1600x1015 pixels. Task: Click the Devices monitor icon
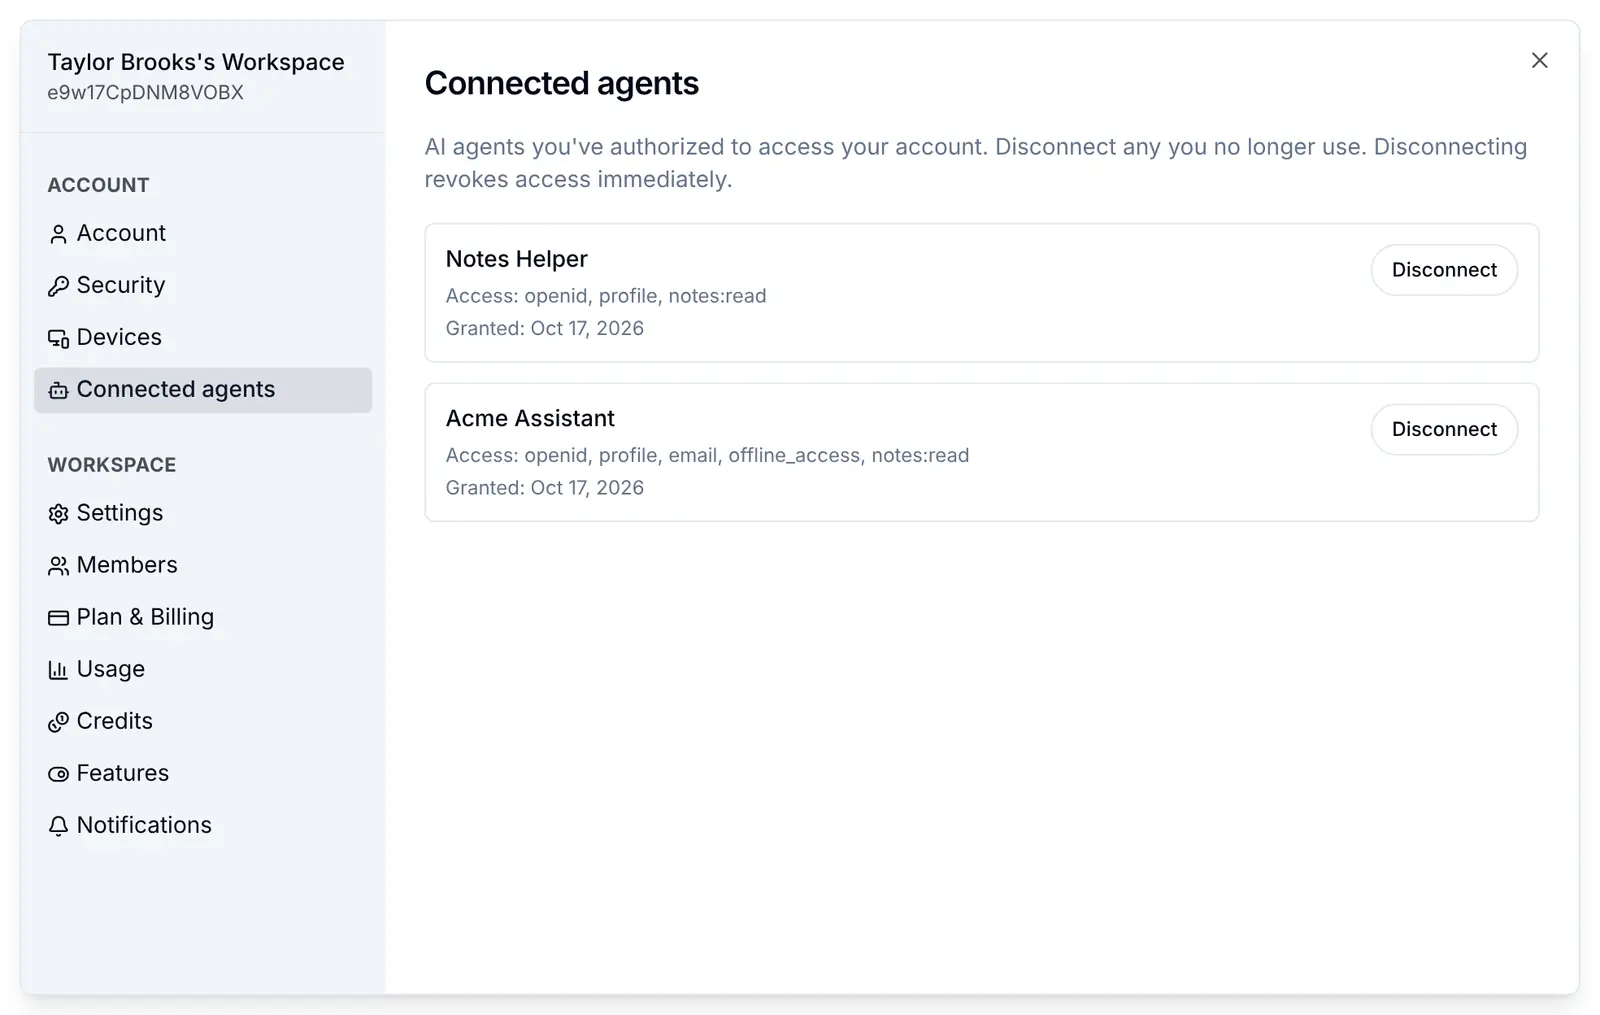pos(58,338)
